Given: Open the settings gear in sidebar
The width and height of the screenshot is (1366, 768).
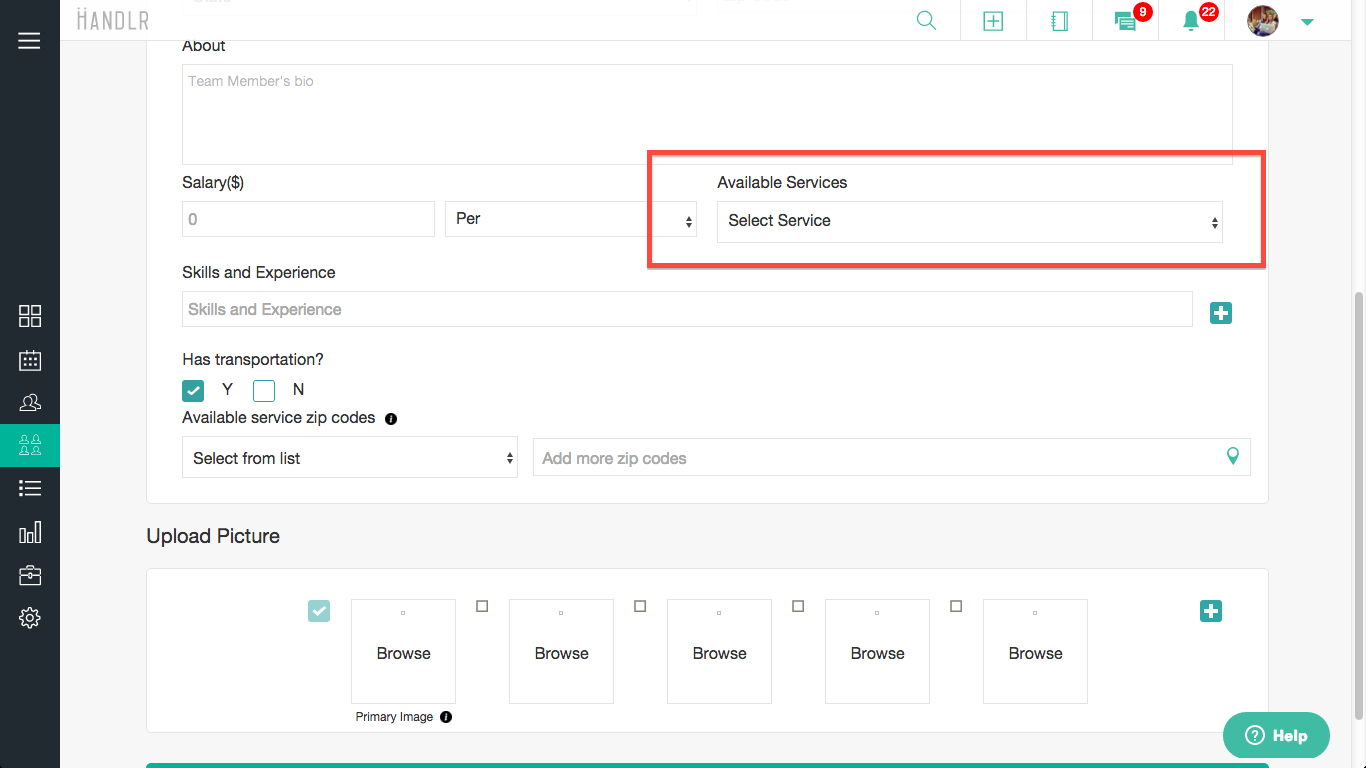Looking at the screenshot, I should pyautogui.click(x=30, y=618).
